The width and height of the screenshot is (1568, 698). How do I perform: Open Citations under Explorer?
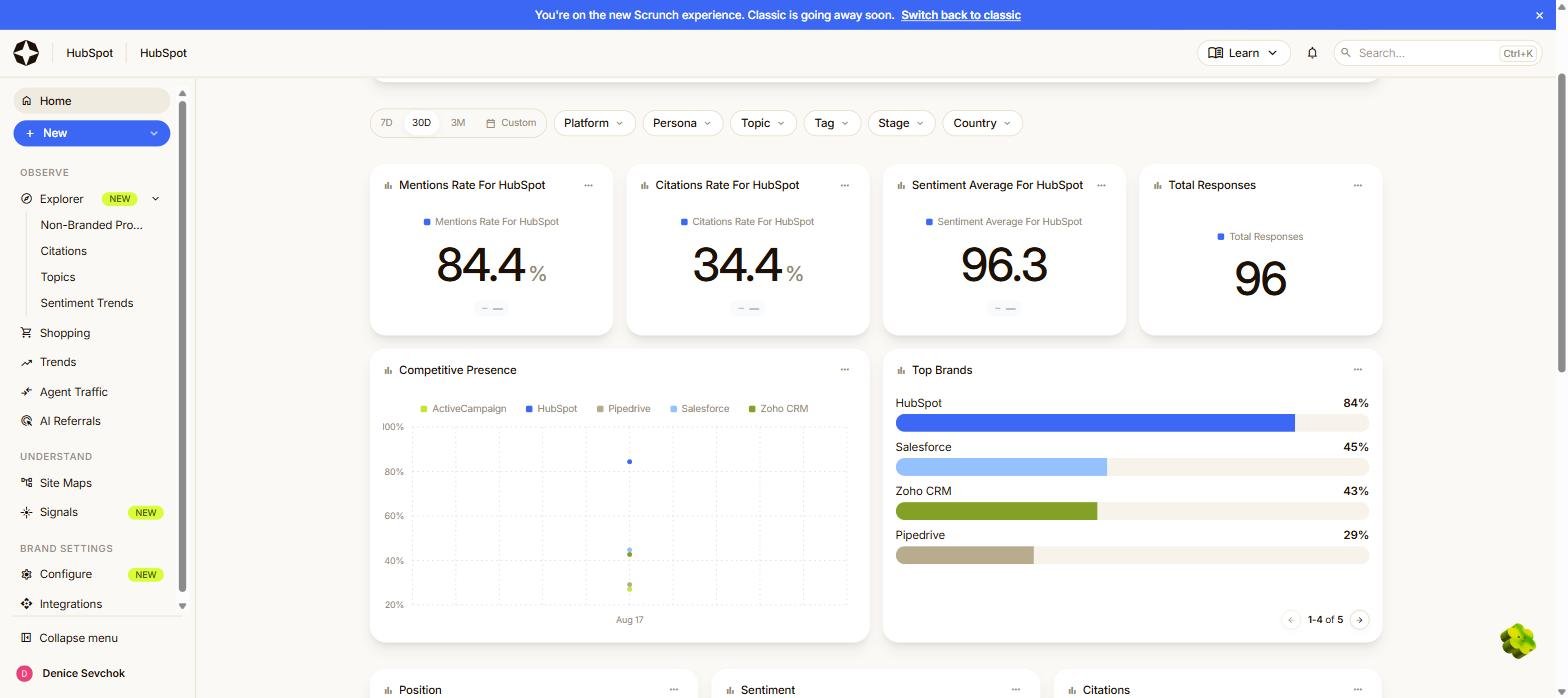click(63, 251)
